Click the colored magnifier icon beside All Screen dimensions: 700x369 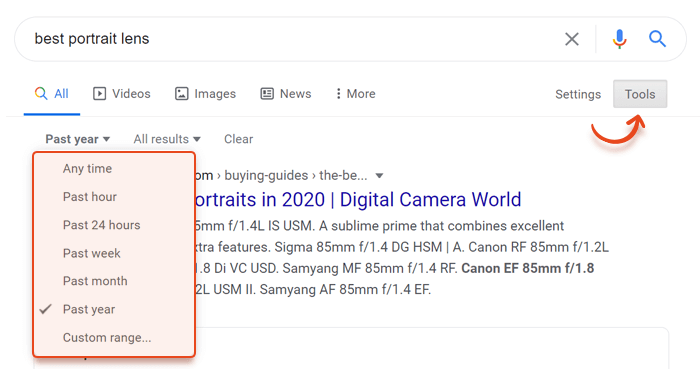click(41, 93)
